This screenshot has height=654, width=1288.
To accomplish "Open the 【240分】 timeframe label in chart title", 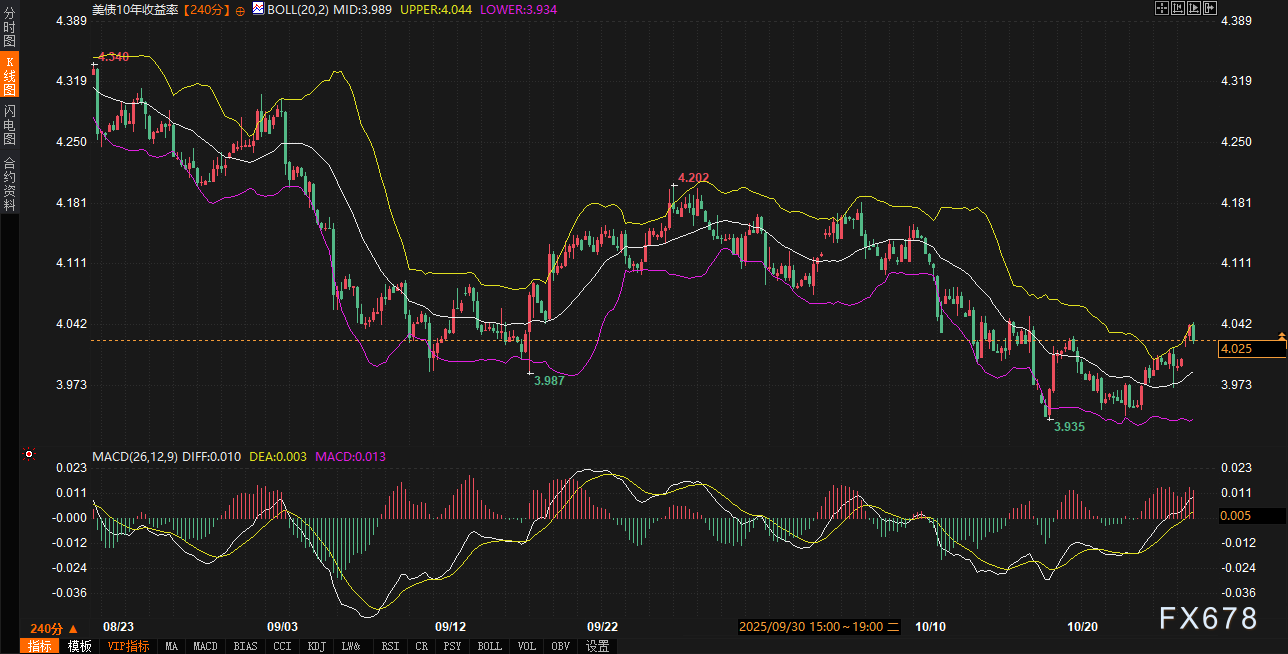I will coord(207,9).
